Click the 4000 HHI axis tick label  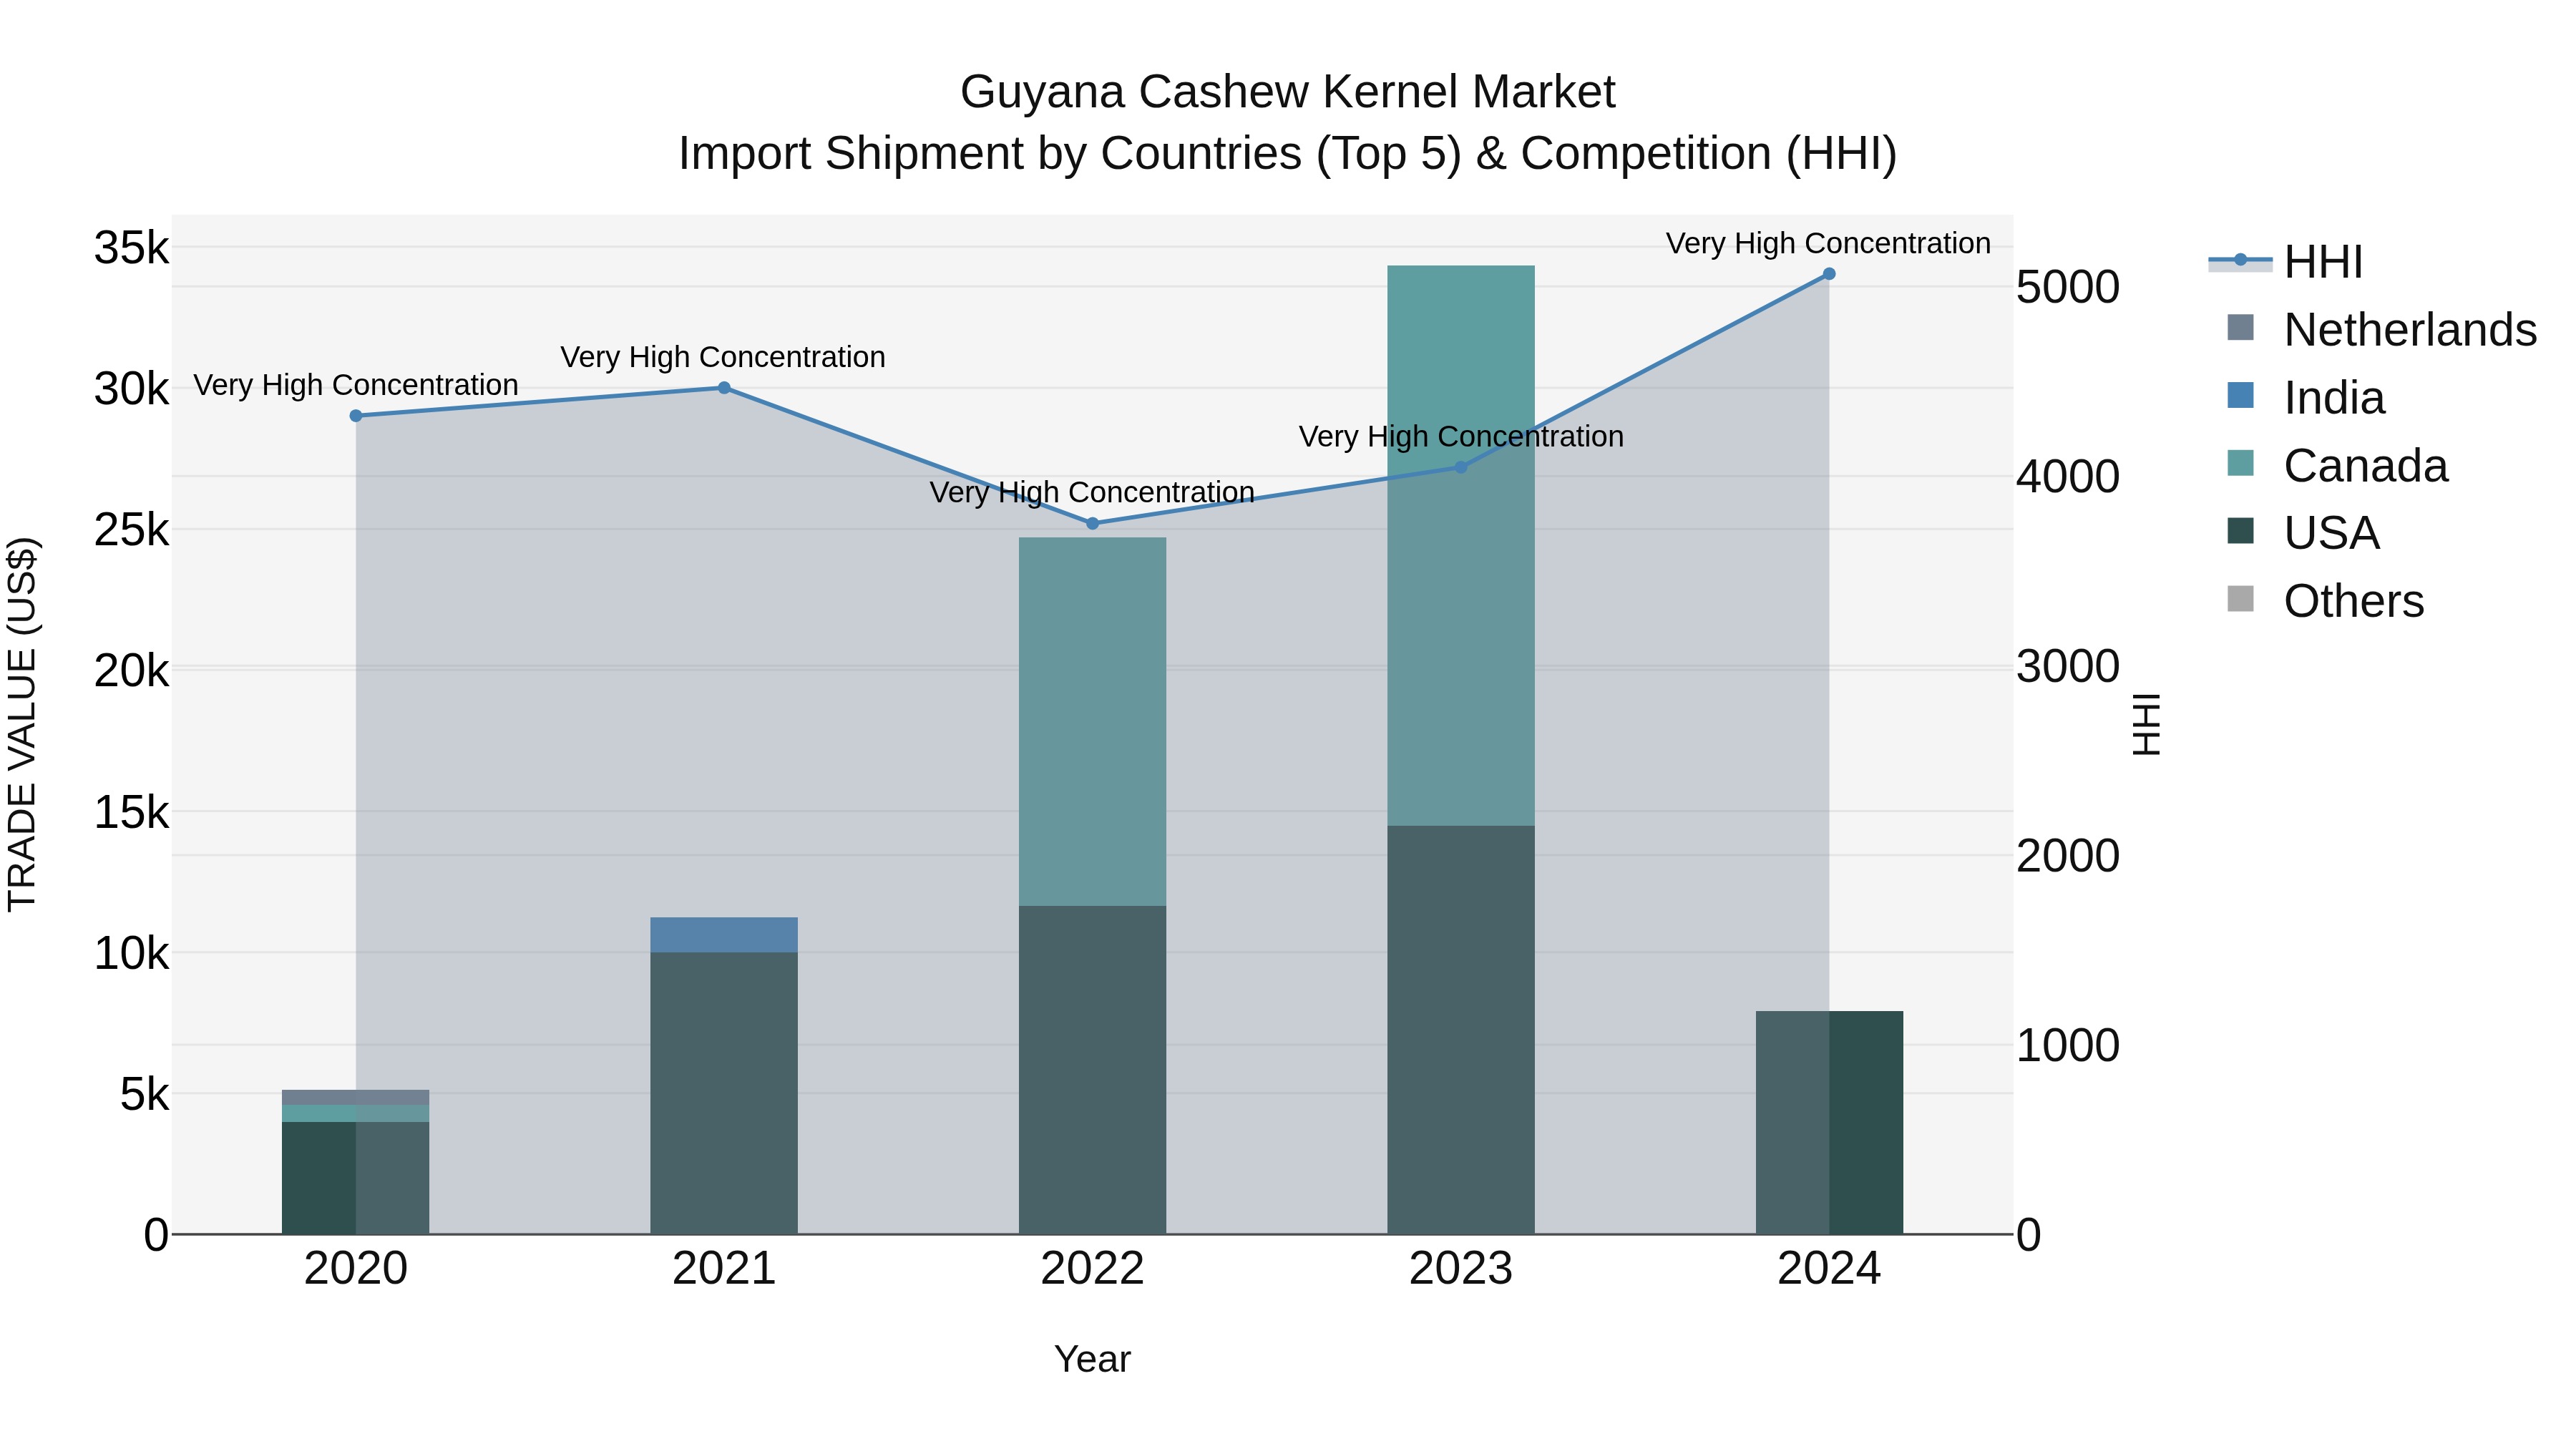(x=2068, y=476)
